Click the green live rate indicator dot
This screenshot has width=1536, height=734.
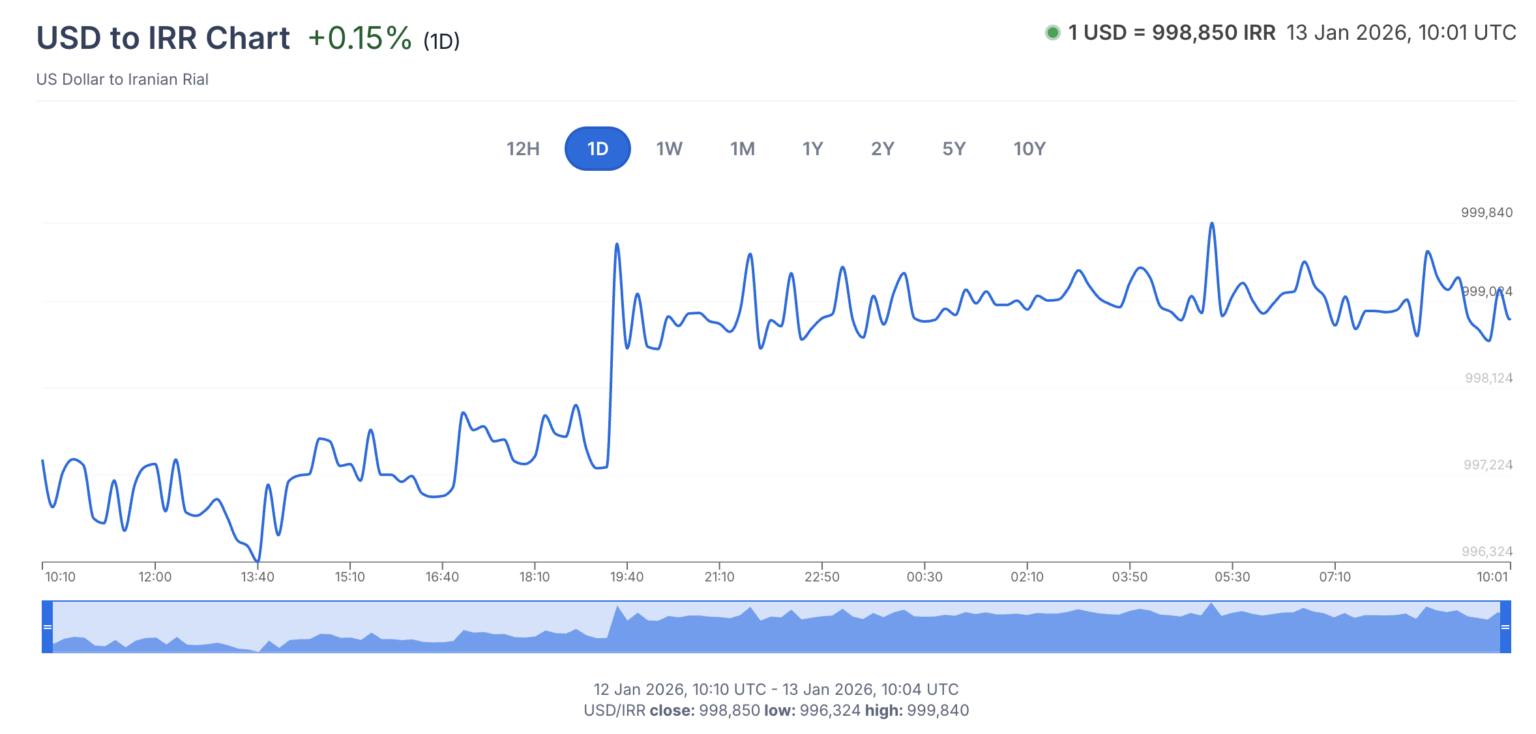1051,32
